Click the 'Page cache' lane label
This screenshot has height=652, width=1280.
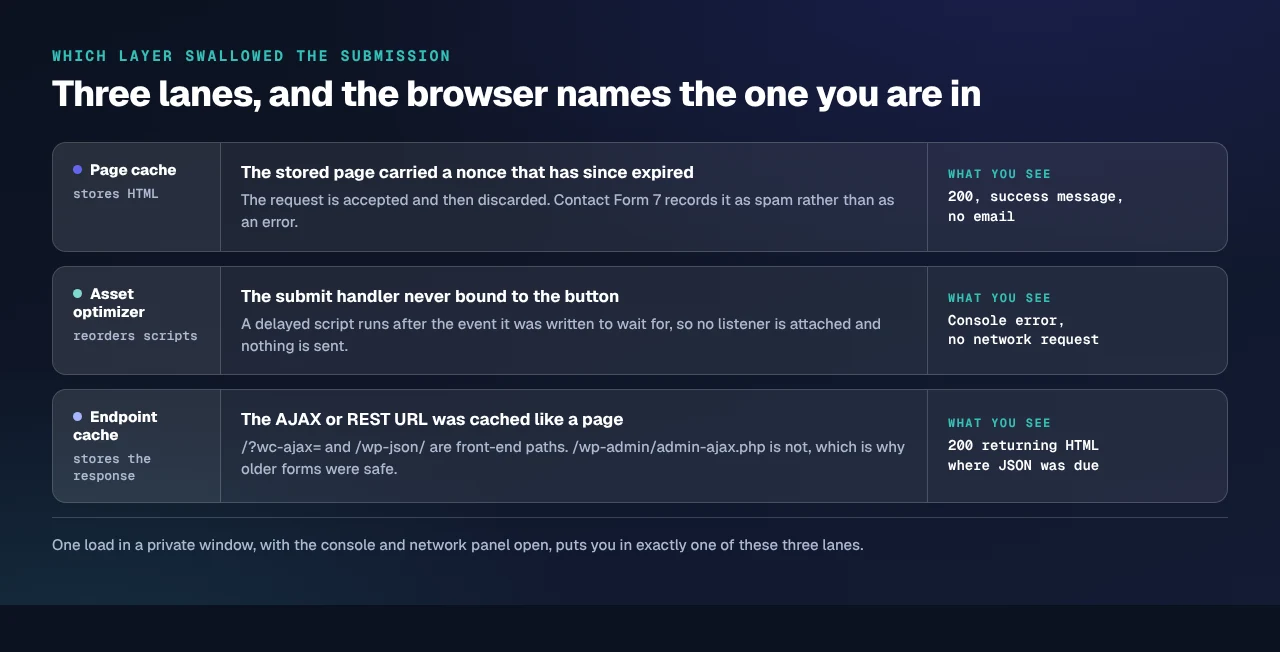pyautogui.click(x=133, y=170)
